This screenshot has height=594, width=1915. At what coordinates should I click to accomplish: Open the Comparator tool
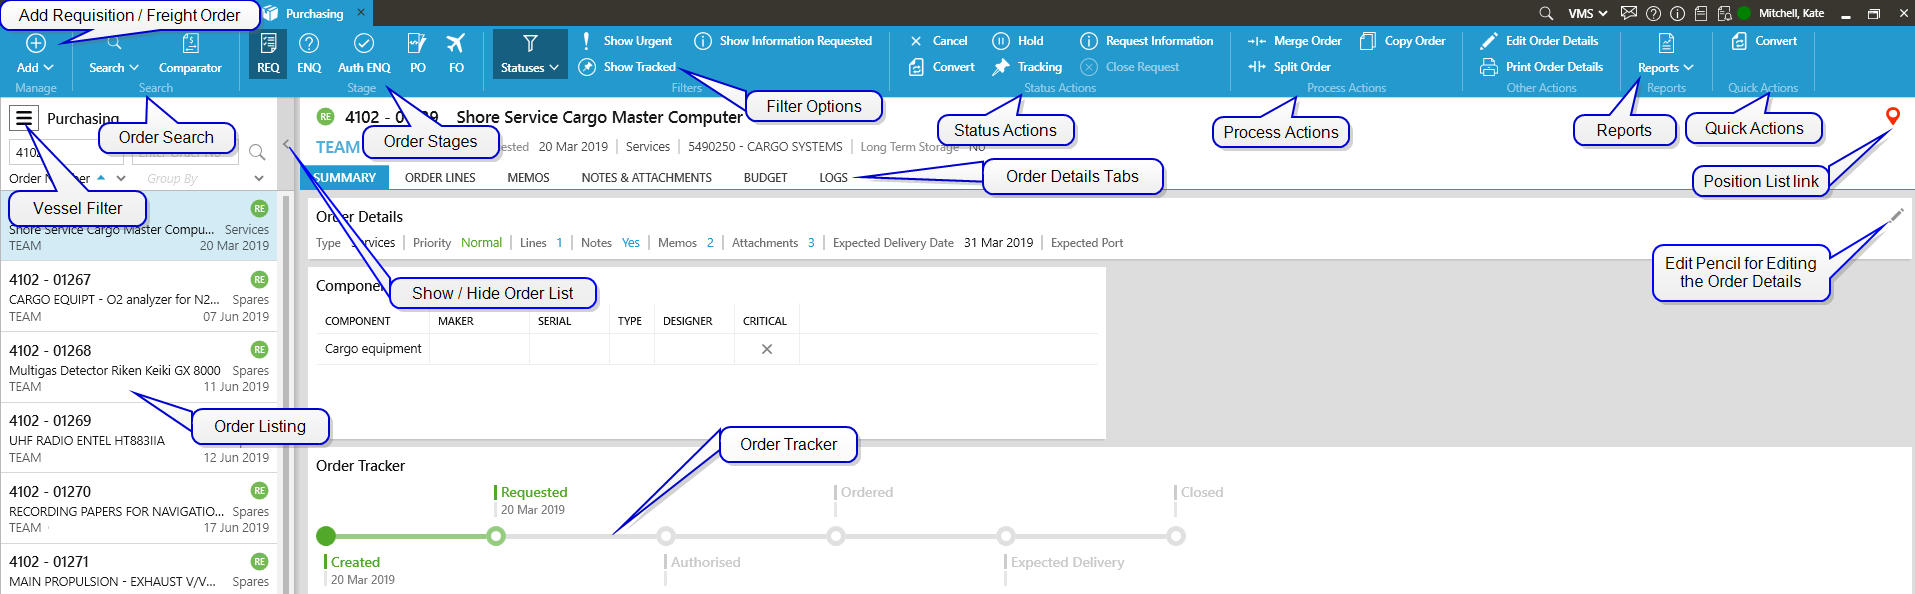pyautogui.click(x=190, y=53)
